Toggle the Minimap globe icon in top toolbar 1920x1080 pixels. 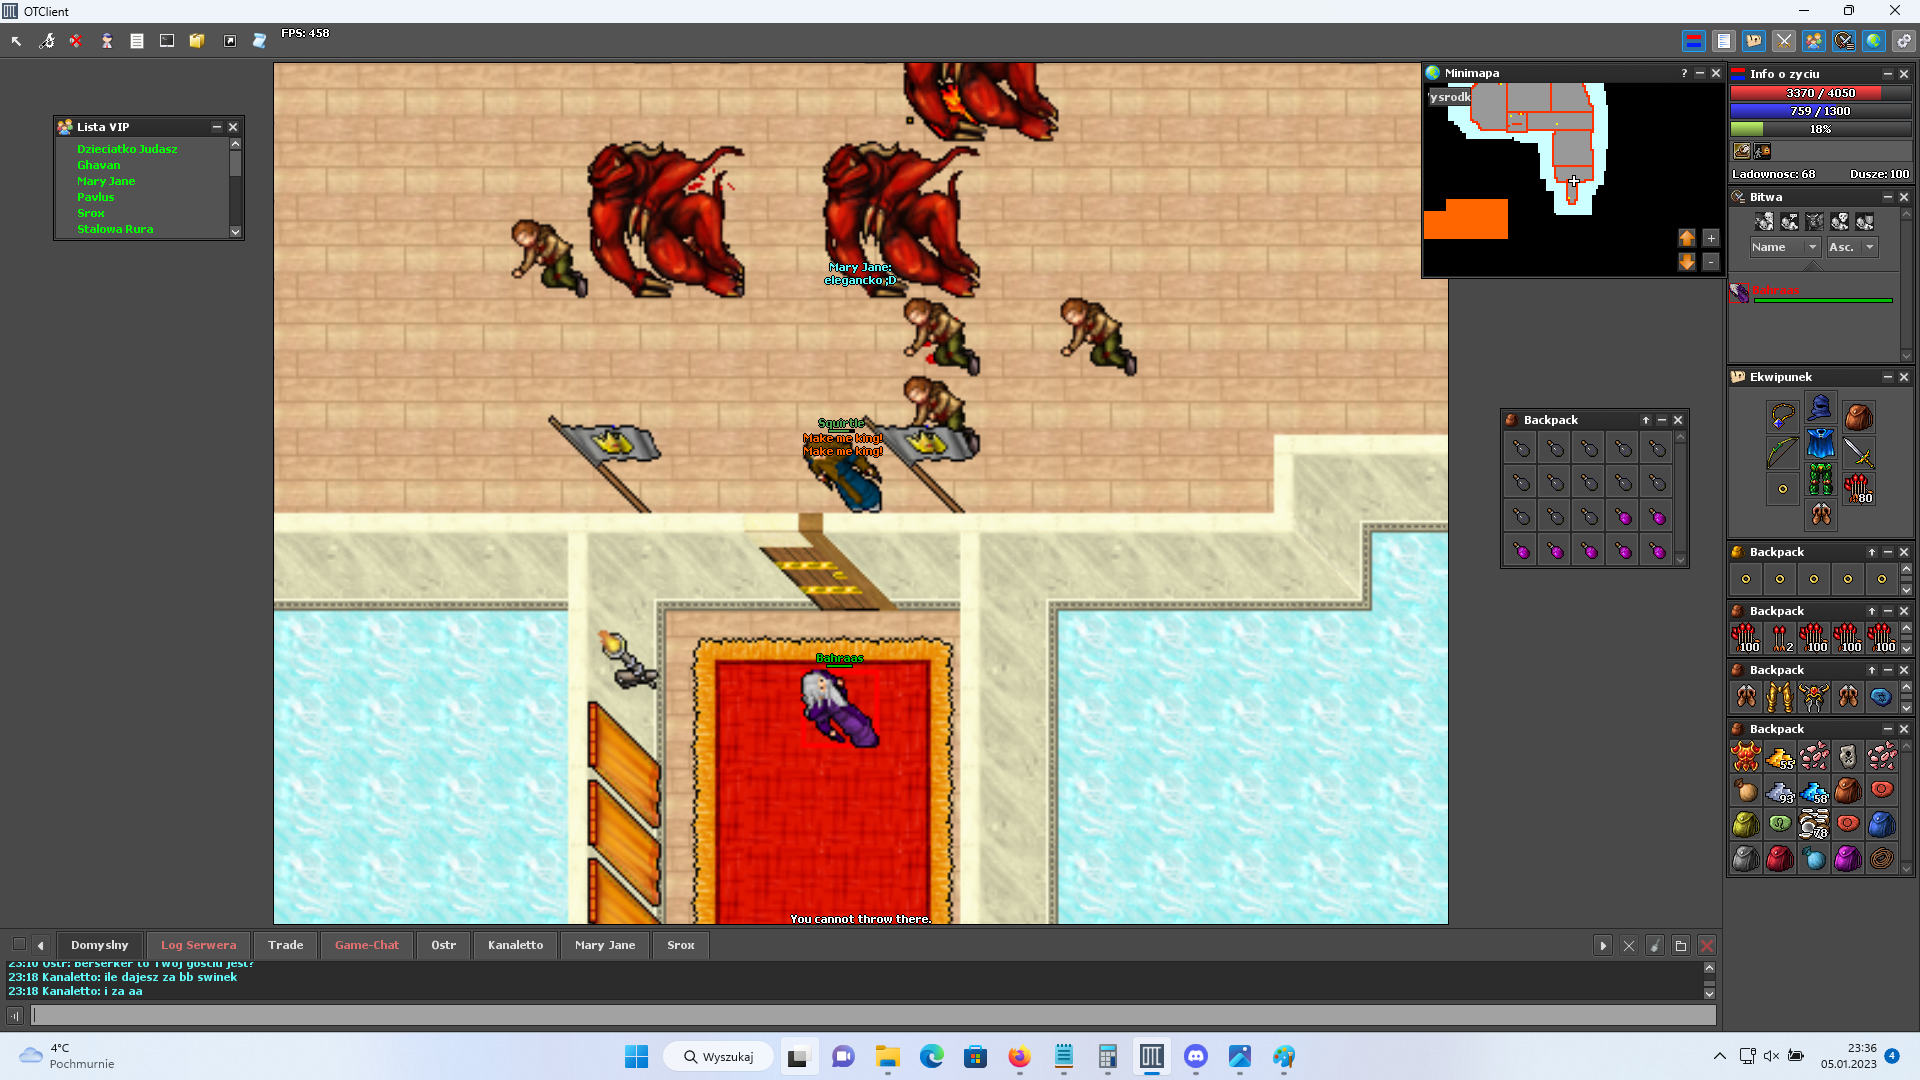[1873, 41]
